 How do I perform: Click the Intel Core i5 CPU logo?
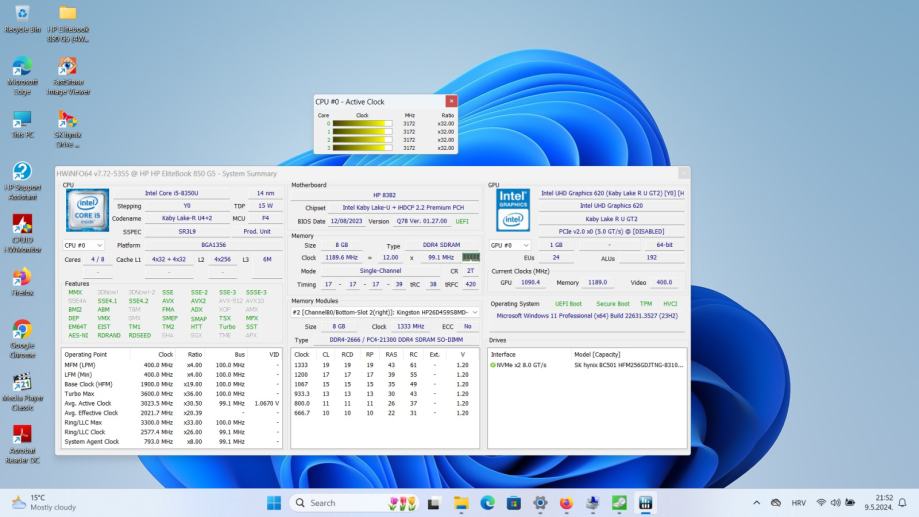87,210
